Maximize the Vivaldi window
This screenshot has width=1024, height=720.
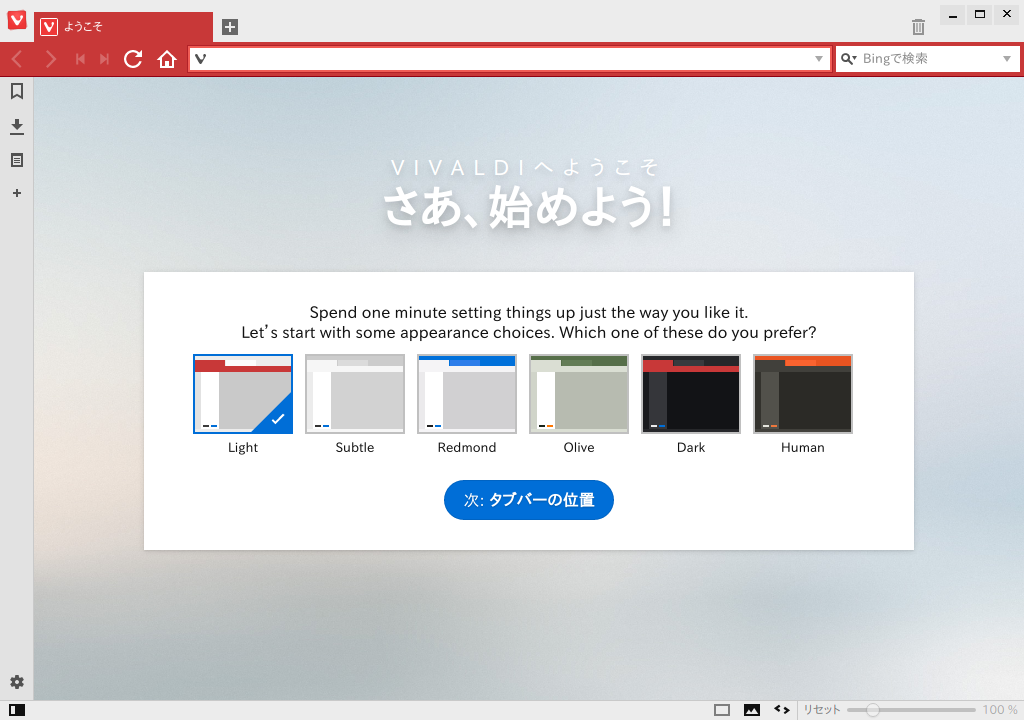[980, 15]
